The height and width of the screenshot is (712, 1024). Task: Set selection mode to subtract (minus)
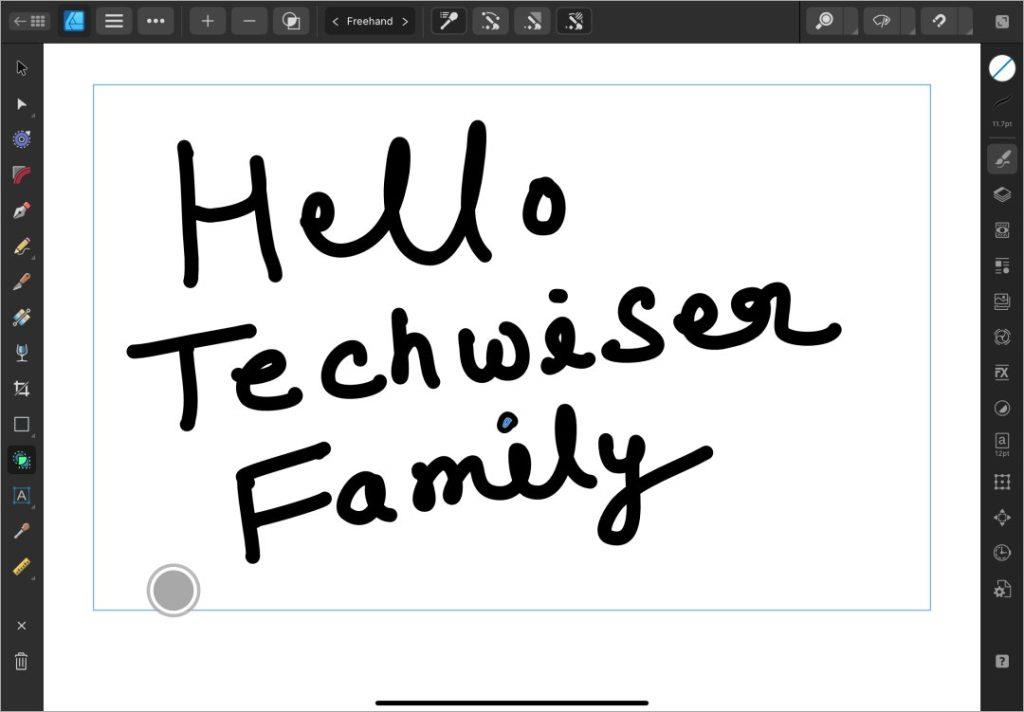(249, 22)
